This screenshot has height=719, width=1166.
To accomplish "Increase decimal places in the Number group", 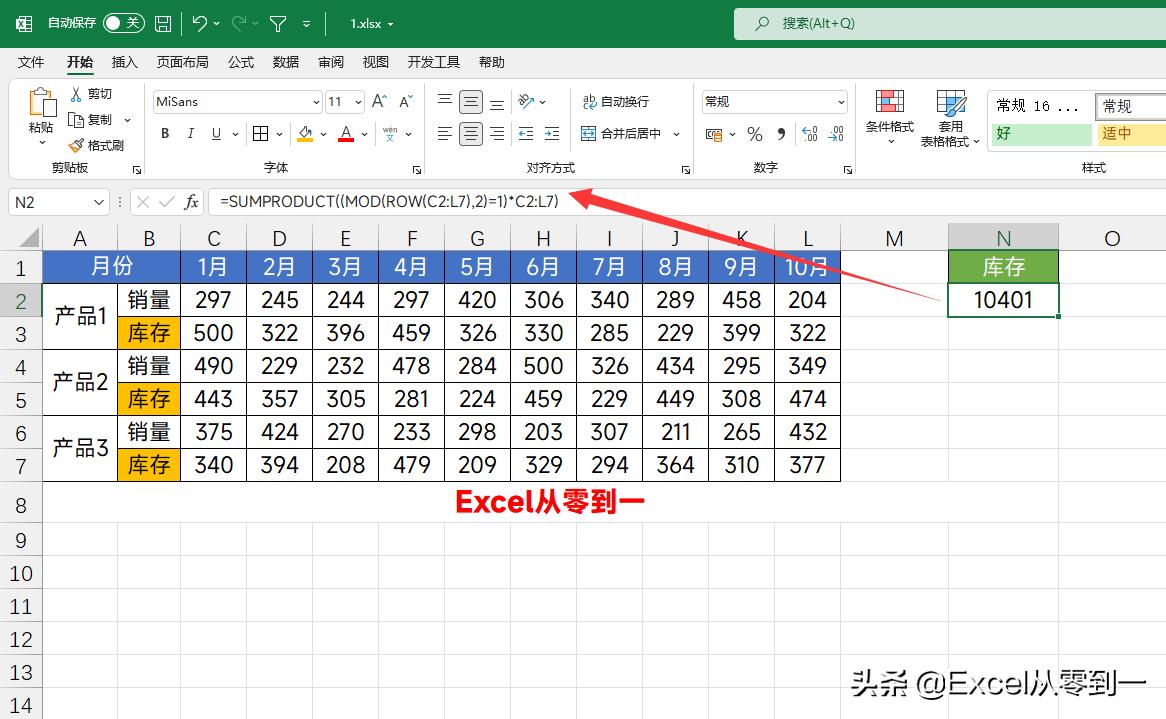I will click(808, 134).
